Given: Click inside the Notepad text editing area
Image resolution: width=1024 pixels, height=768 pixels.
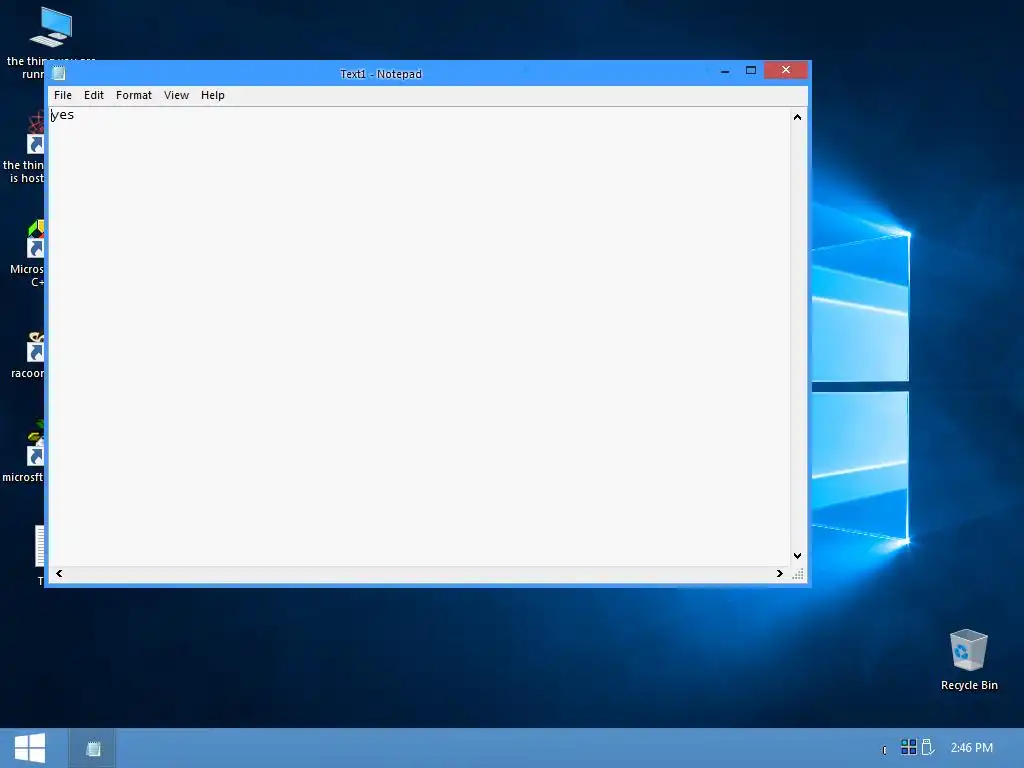Looking at the screenshot, I should coord(419,336).
